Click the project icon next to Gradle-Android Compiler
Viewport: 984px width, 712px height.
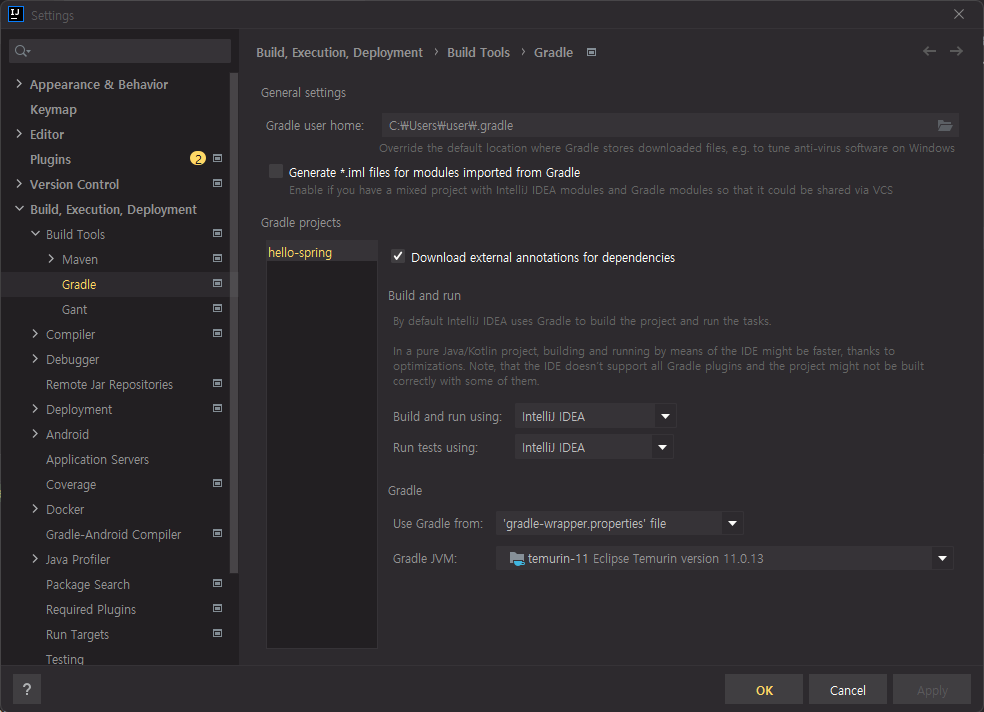click(218, 533)
